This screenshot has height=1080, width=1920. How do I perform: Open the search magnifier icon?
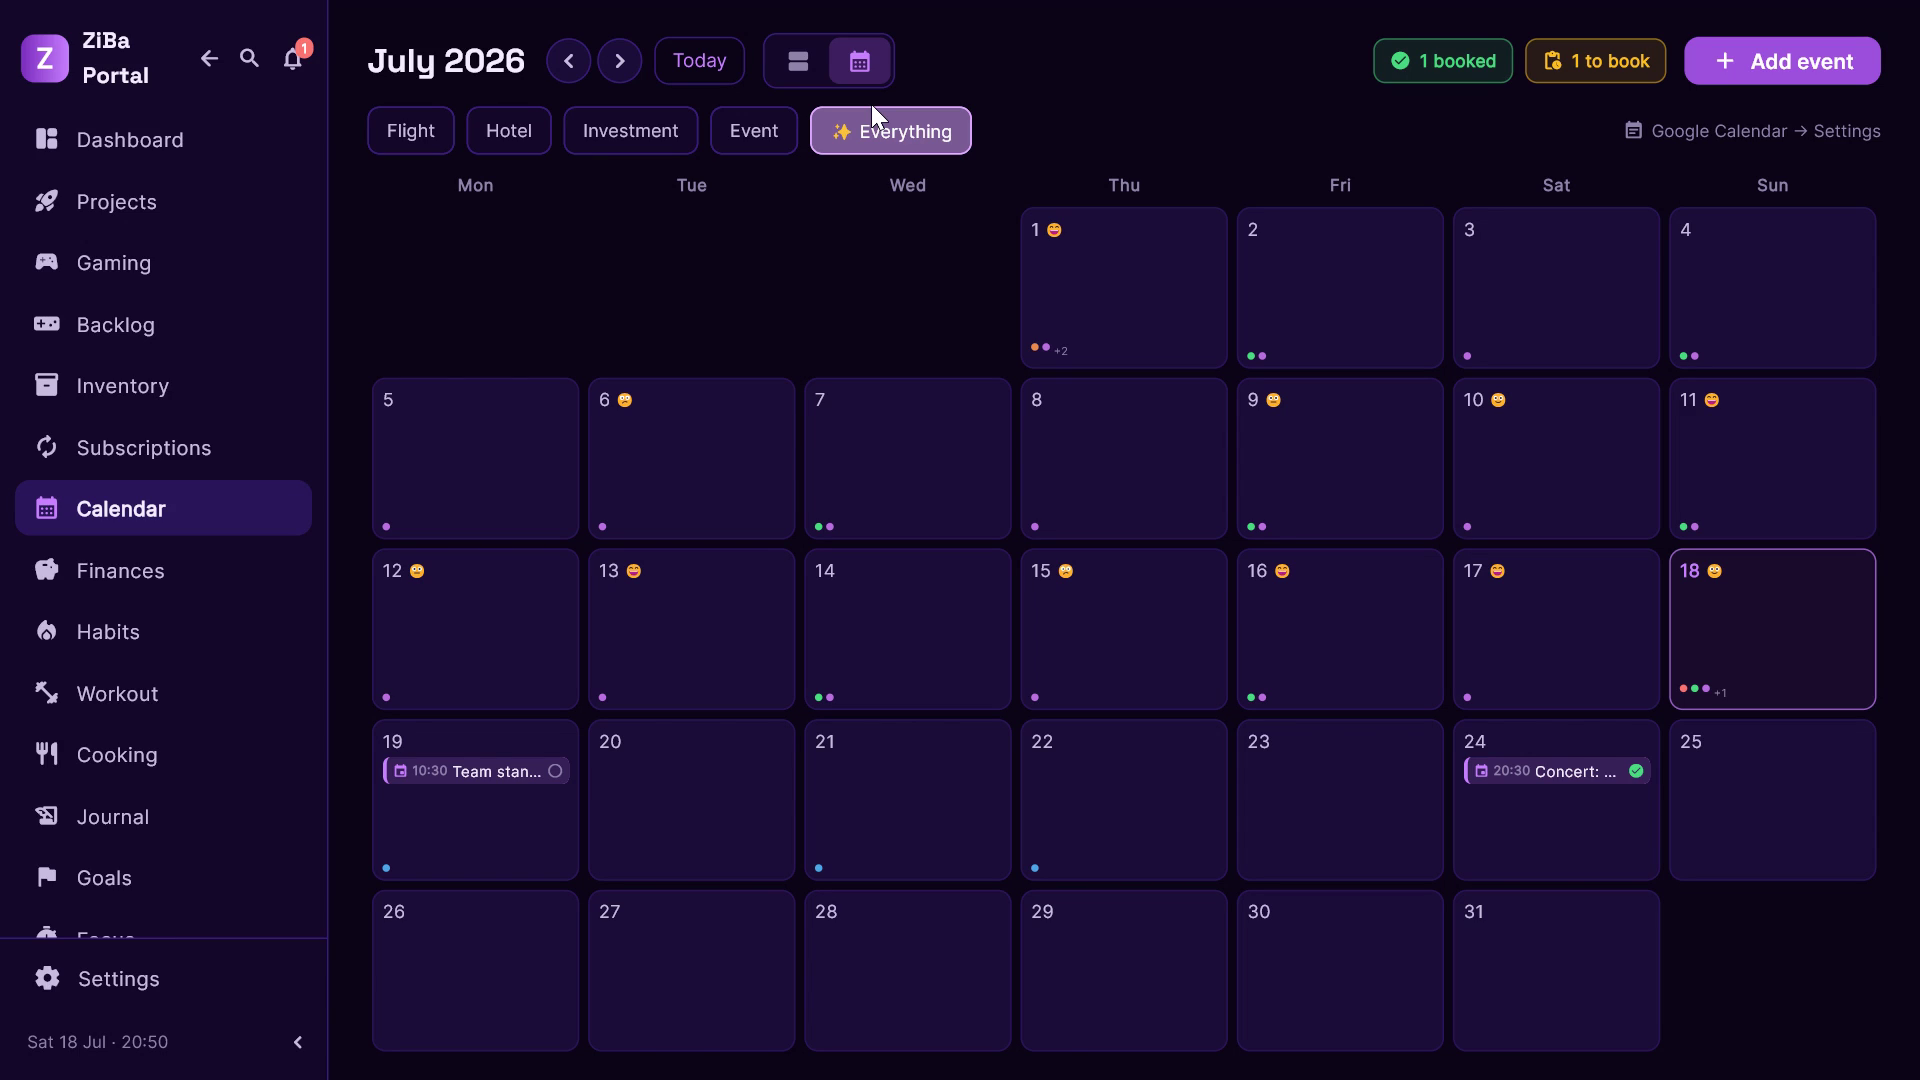click(x=250, y=59)
